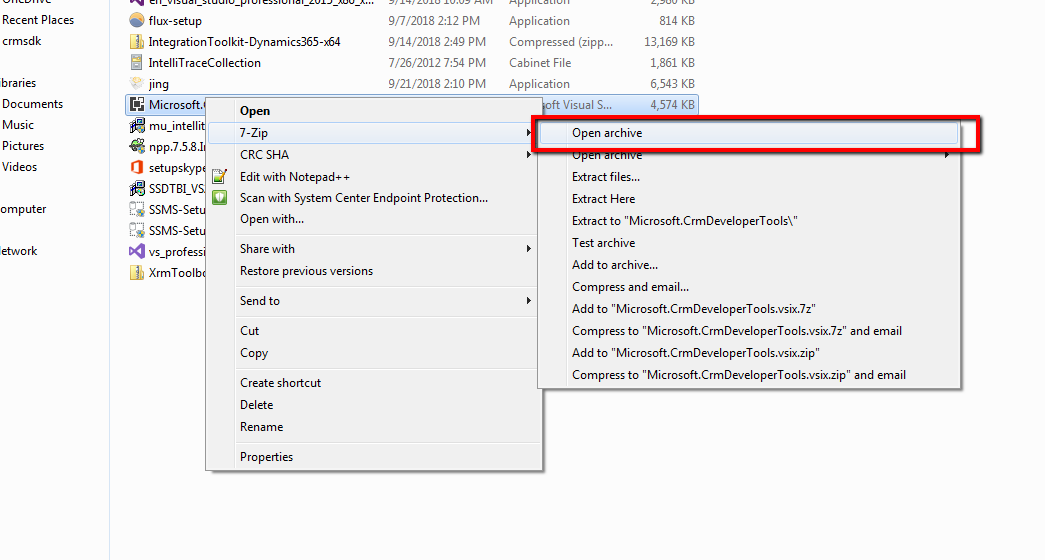Click the setupskype Office icon

[x=137, y=167]
